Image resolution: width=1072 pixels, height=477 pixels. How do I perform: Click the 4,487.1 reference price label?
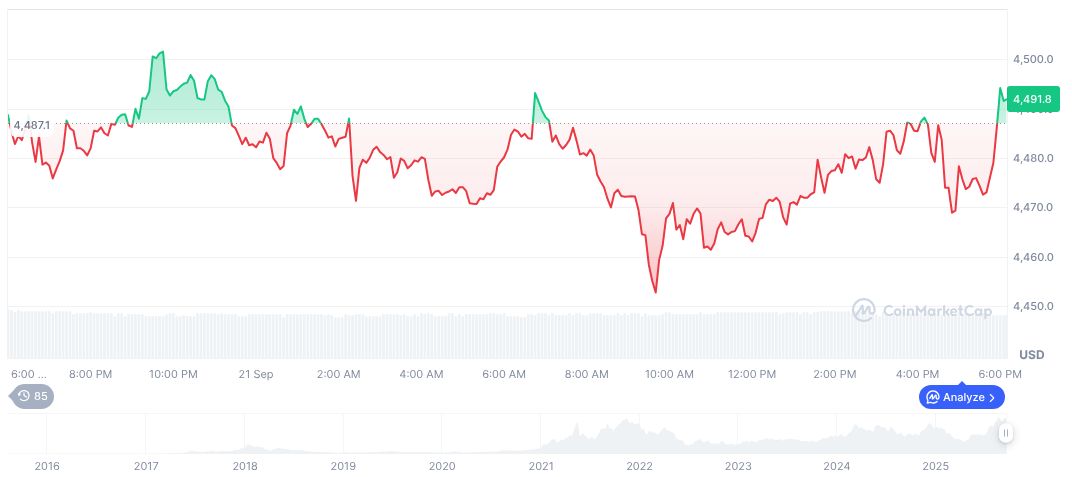[31, 125]
